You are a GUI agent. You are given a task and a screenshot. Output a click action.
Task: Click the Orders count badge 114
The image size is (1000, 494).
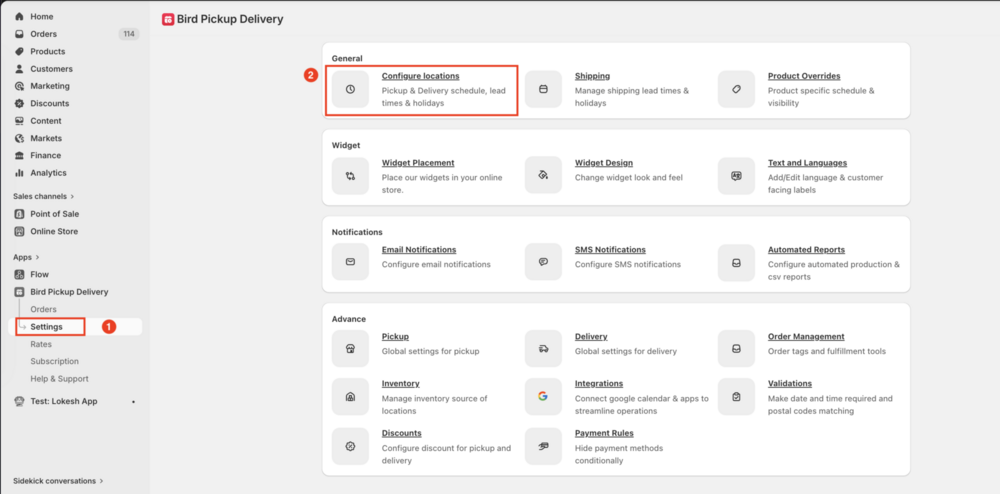coord(129,34)
